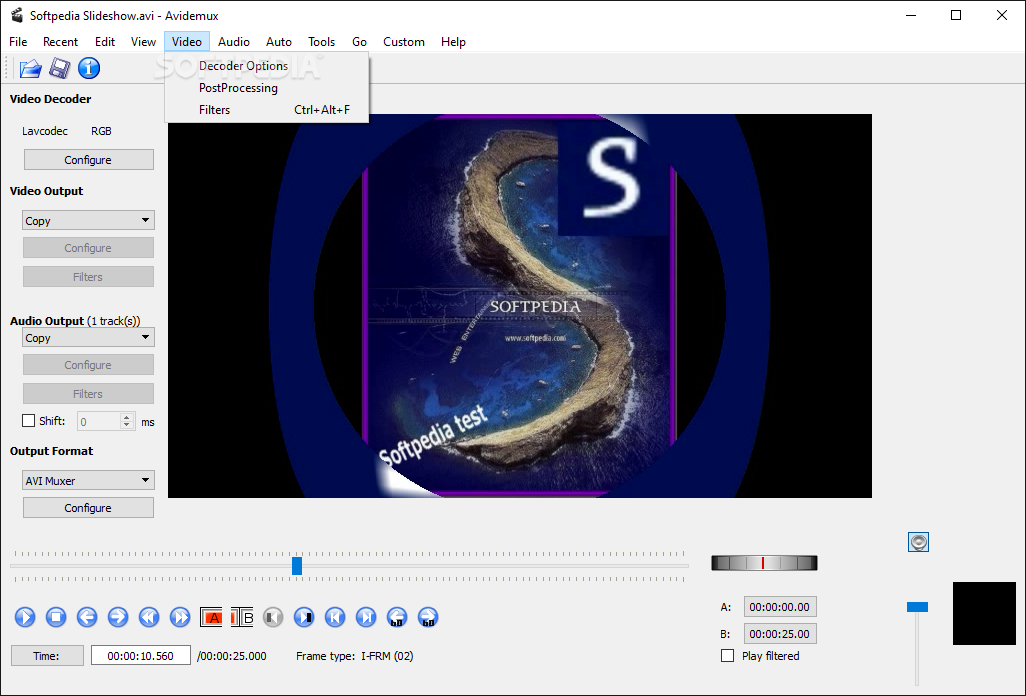Click the Avidemux clapperboard title icon
The image size is (1026, 696).
point(16,15)
